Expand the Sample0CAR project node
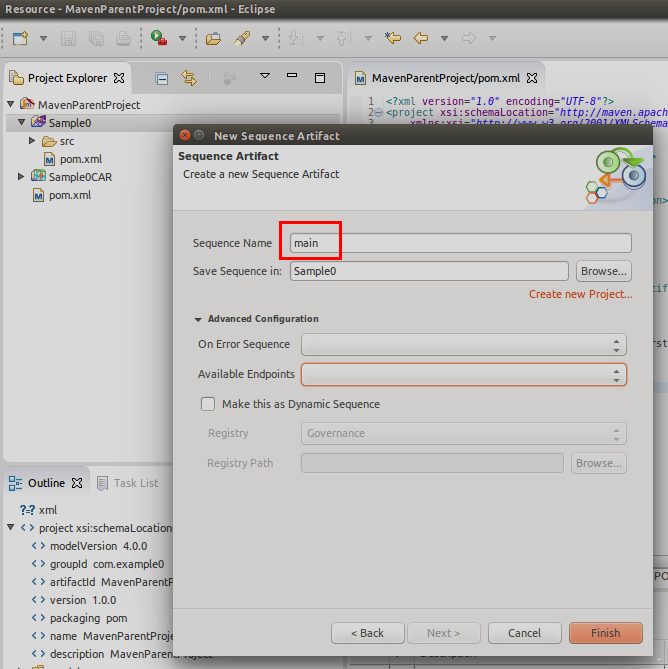The image size is (668, 669). (x=22, y=177)
